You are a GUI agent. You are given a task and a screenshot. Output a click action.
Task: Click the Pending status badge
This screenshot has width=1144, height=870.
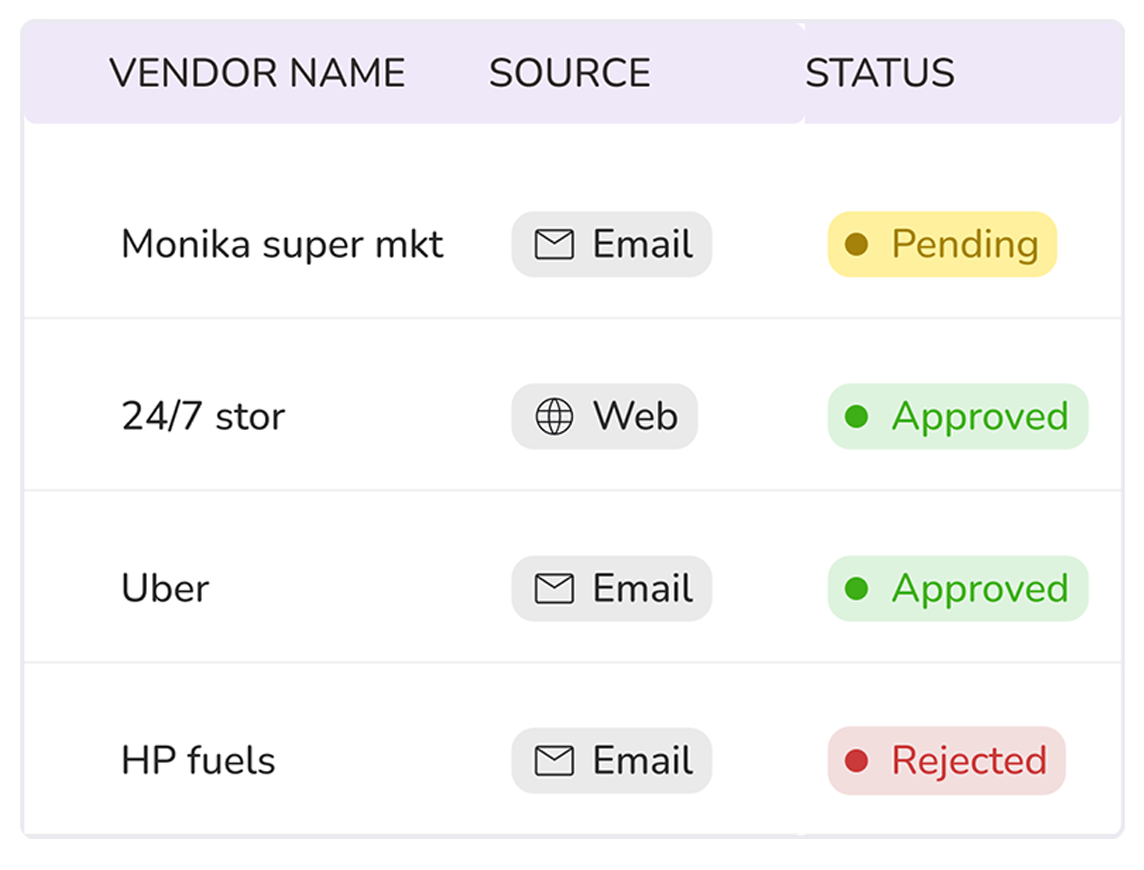pyautogui.click(x=942, y=245)
